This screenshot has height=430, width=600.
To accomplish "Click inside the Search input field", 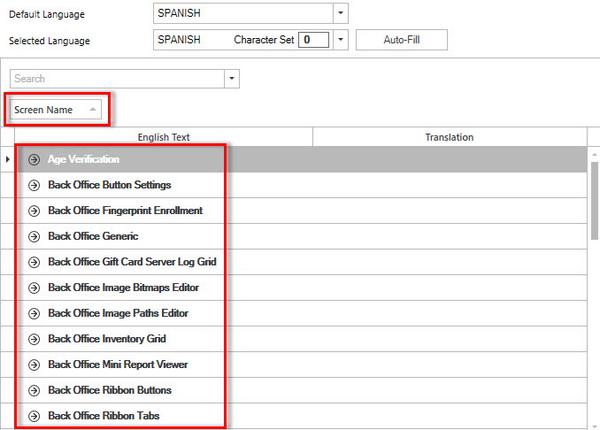I will [115, 78].
